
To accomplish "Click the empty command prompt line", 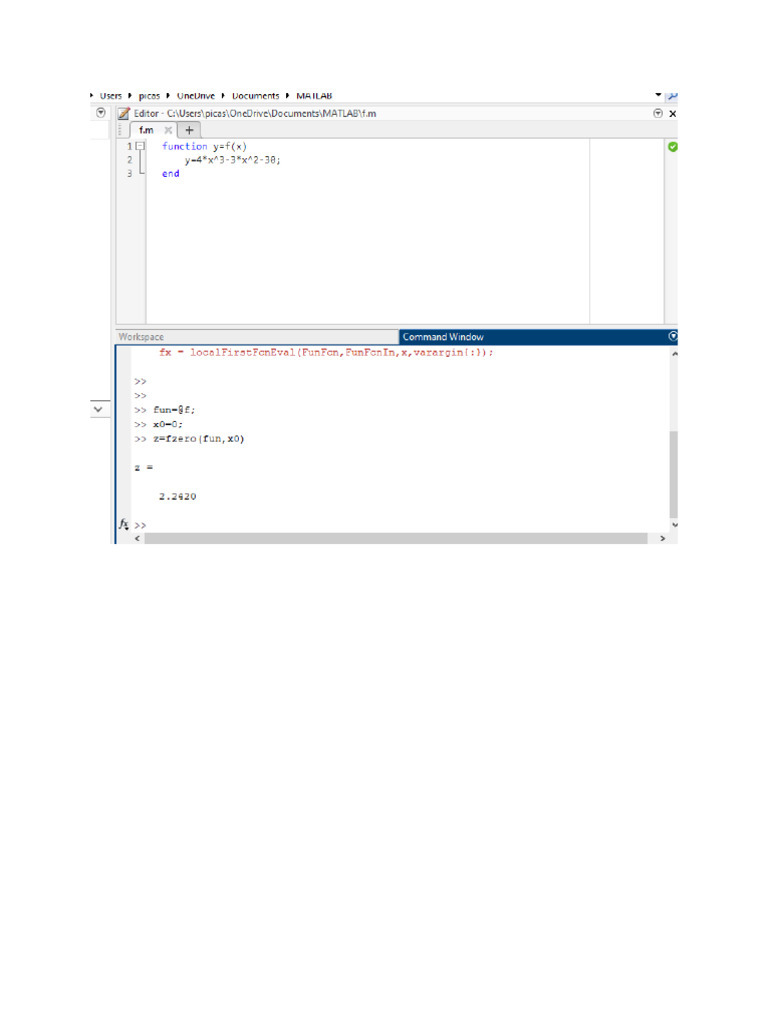I will pyautogui.click(x=398, y=524).
